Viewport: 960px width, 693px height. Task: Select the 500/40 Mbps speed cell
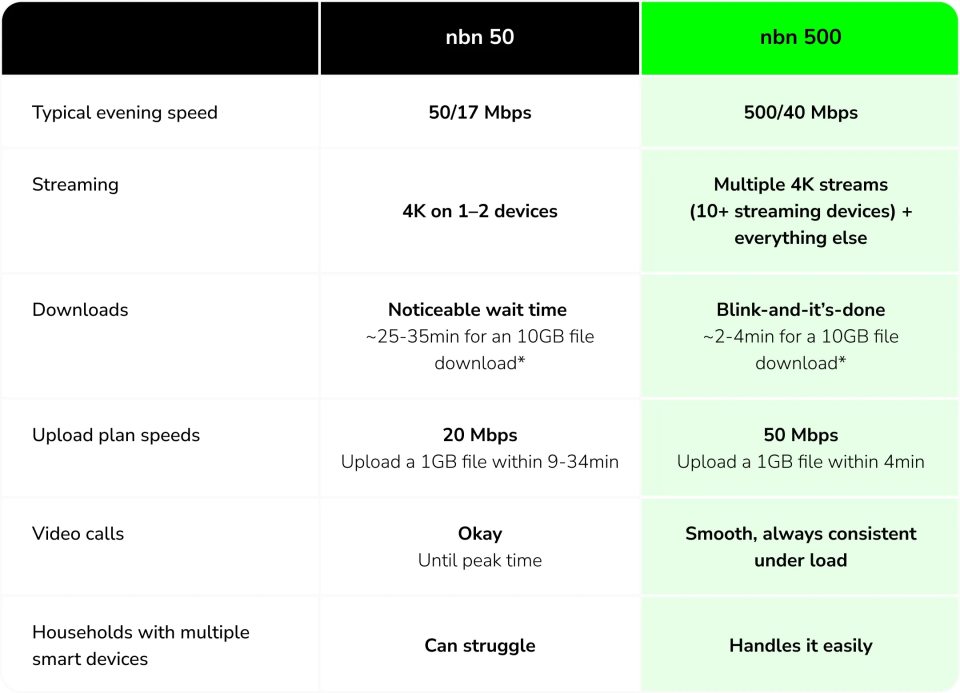[800, 112]
